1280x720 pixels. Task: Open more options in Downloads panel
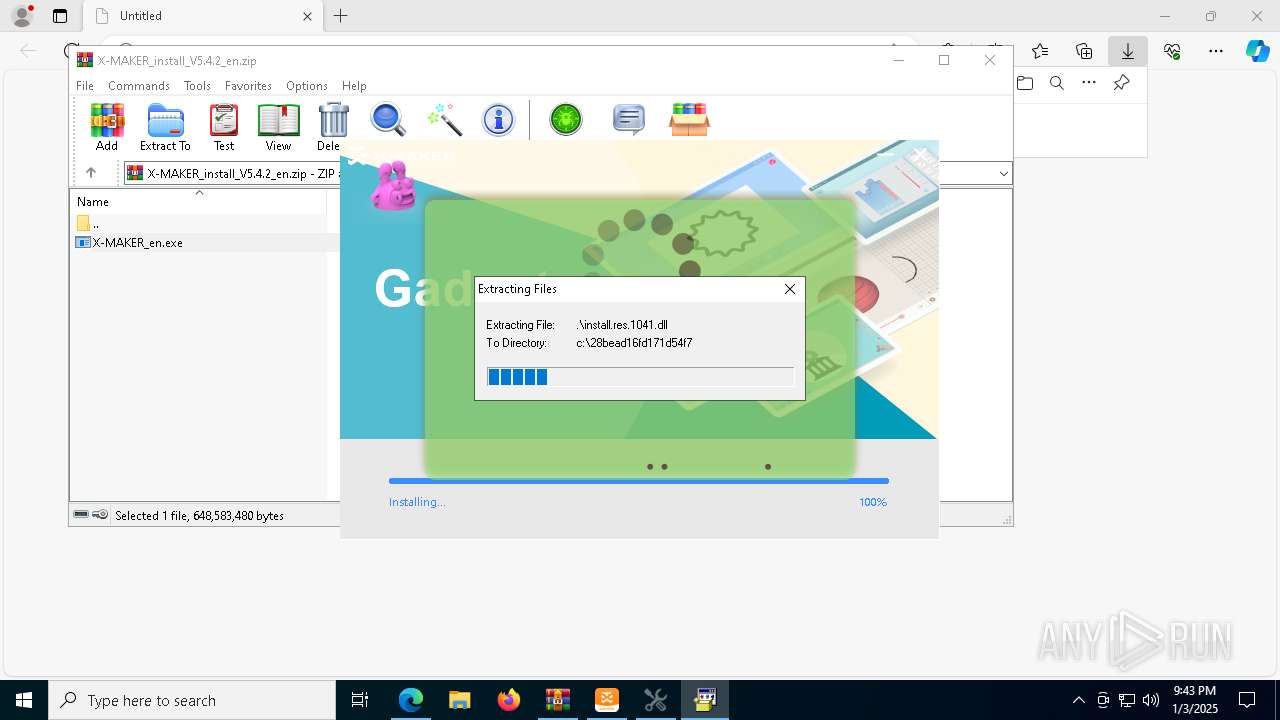pos(1089,83)
